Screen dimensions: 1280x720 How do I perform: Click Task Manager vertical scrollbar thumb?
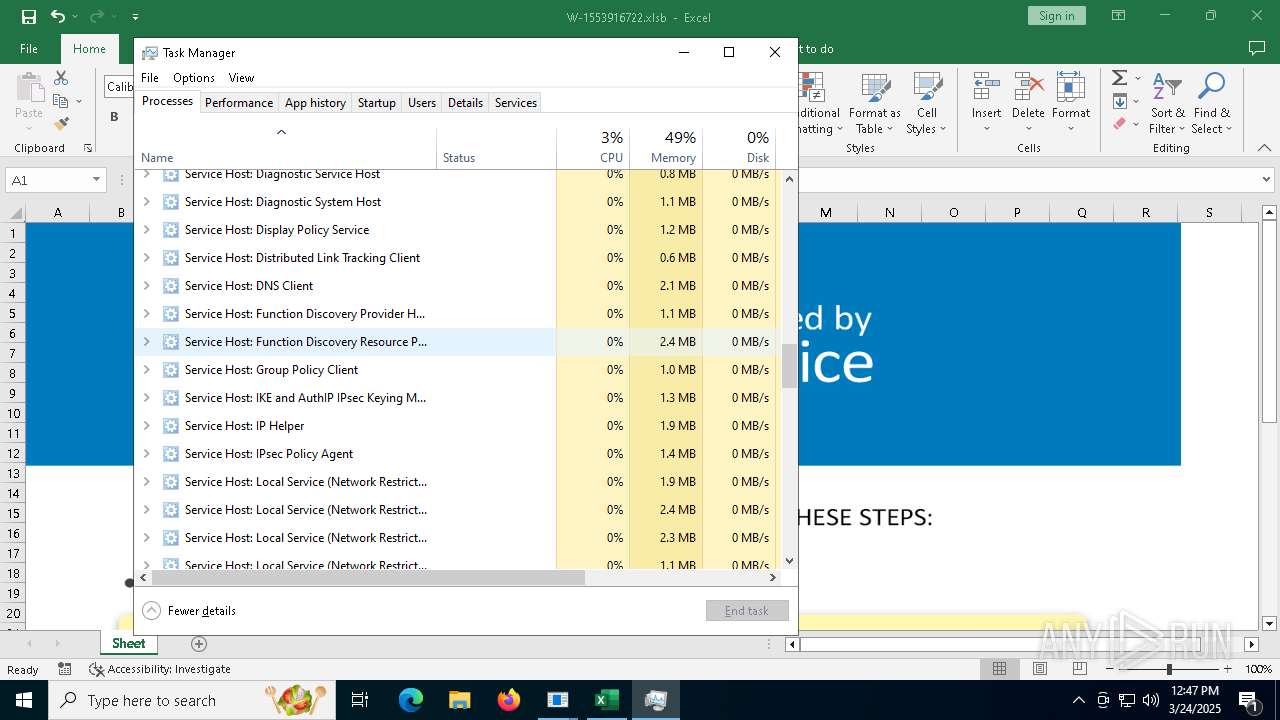click(x=789, y=365)
